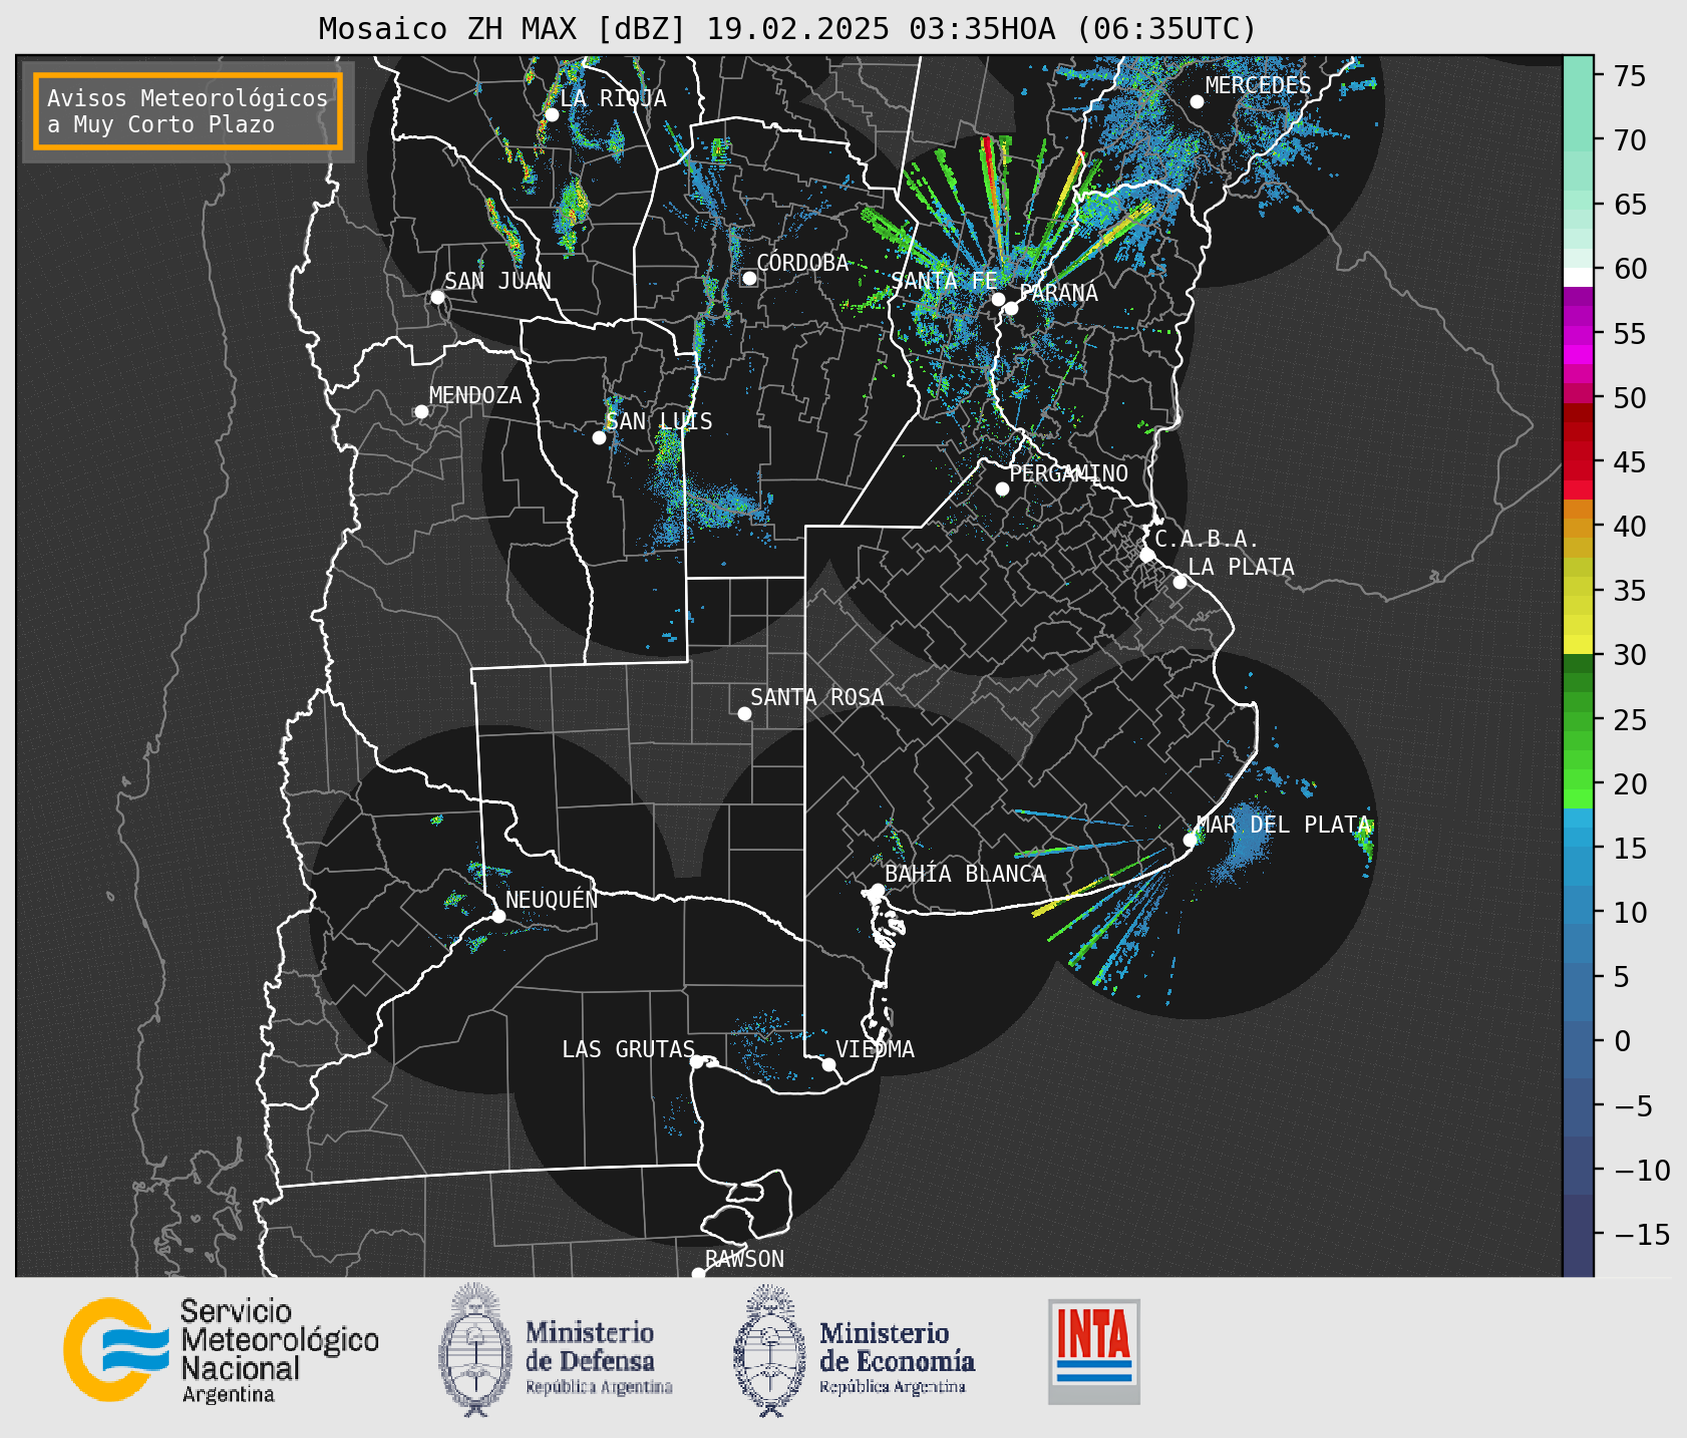
Task: Click the Ministerio de Economía coat of arms
Action: coord(770,1351)
